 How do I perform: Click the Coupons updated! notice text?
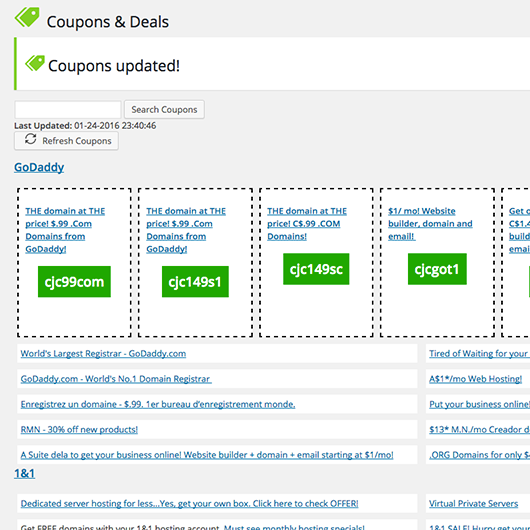(x=114, y=66)
